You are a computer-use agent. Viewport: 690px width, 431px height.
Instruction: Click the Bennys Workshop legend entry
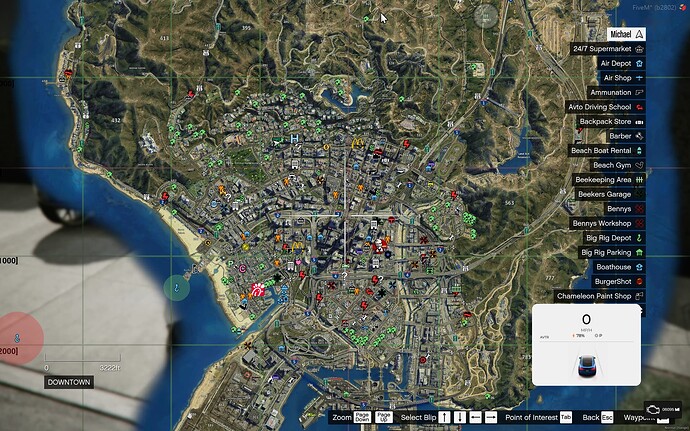608,223
